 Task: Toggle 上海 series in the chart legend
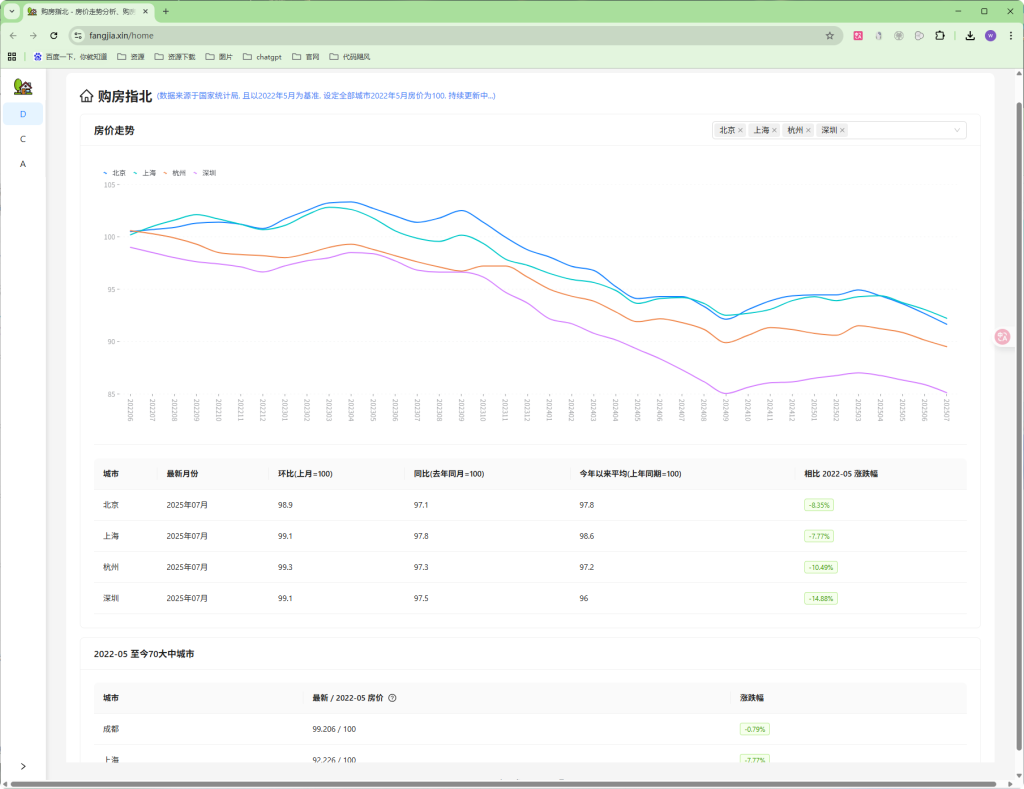coord(145,173)
